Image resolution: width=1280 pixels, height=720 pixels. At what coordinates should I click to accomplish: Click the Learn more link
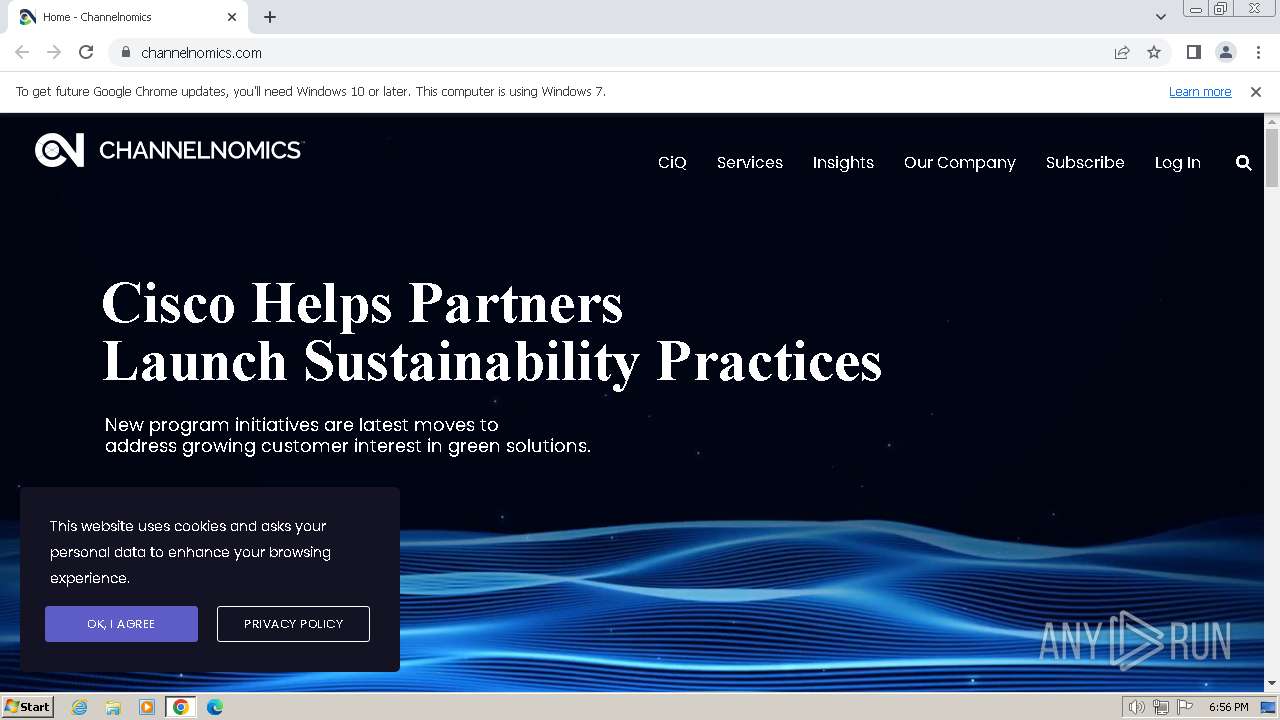point(1200,91)
